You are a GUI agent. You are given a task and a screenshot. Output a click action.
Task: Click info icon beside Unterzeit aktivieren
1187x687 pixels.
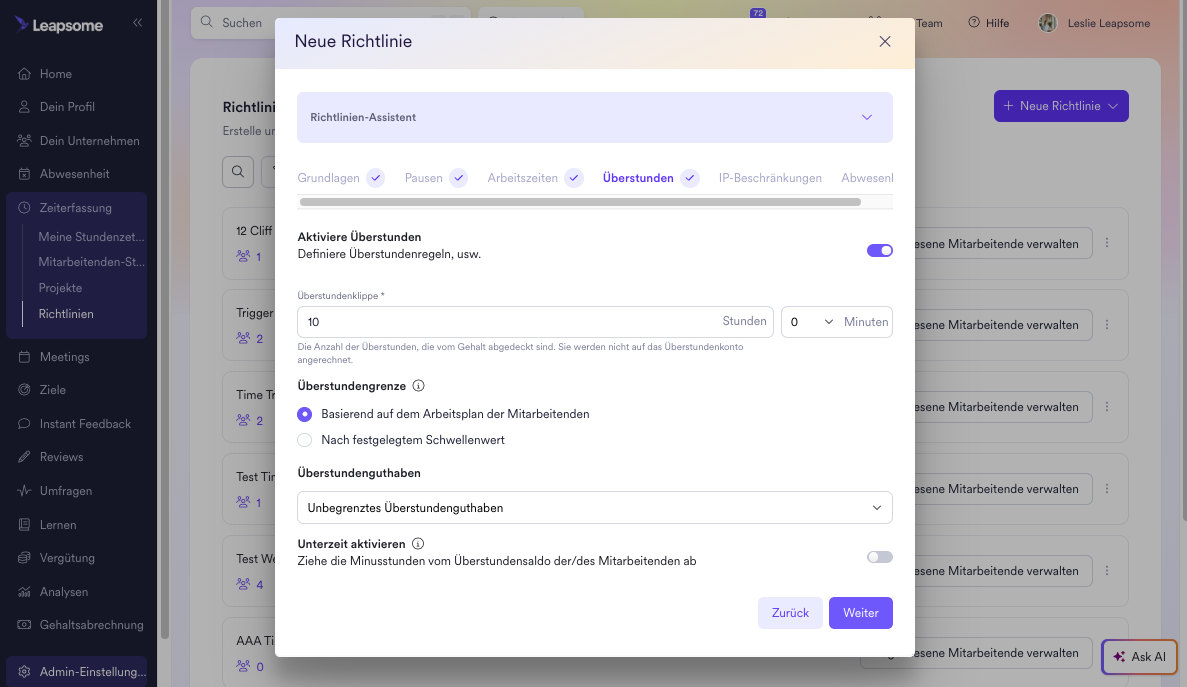coord(418,544)
